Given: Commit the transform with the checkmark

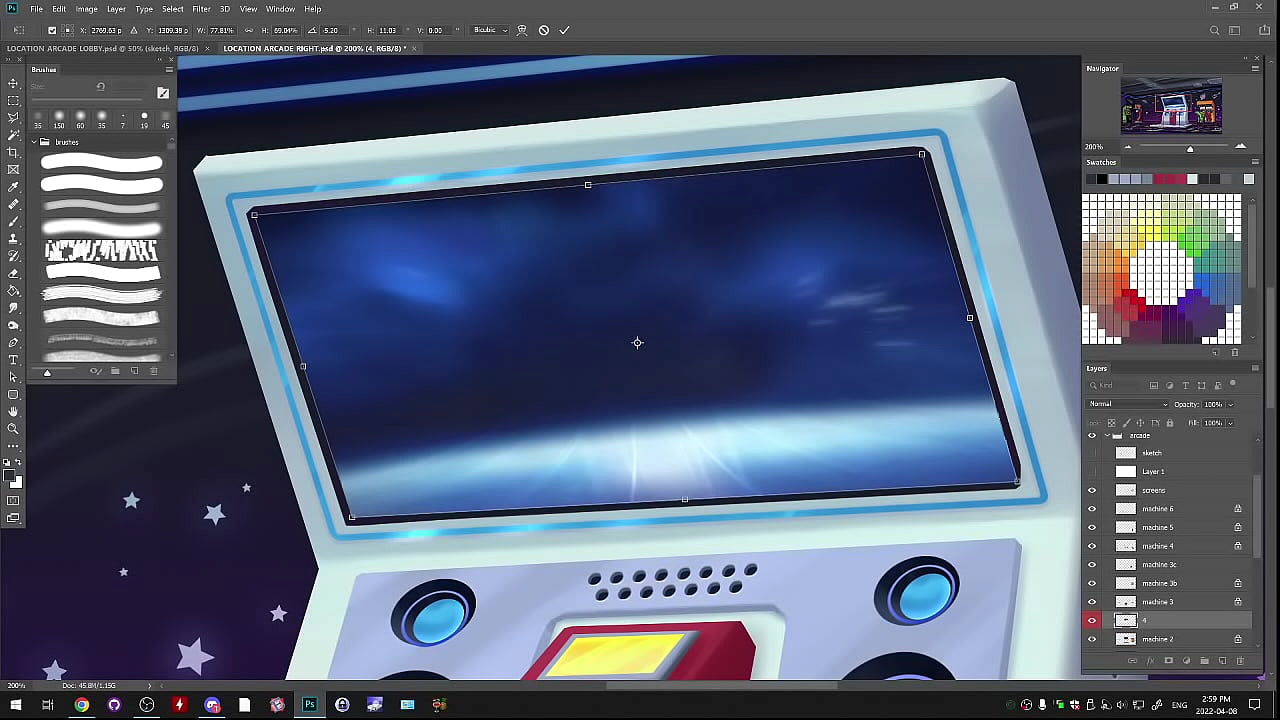Looking at the screenshot, I should (x=564, y=30).
